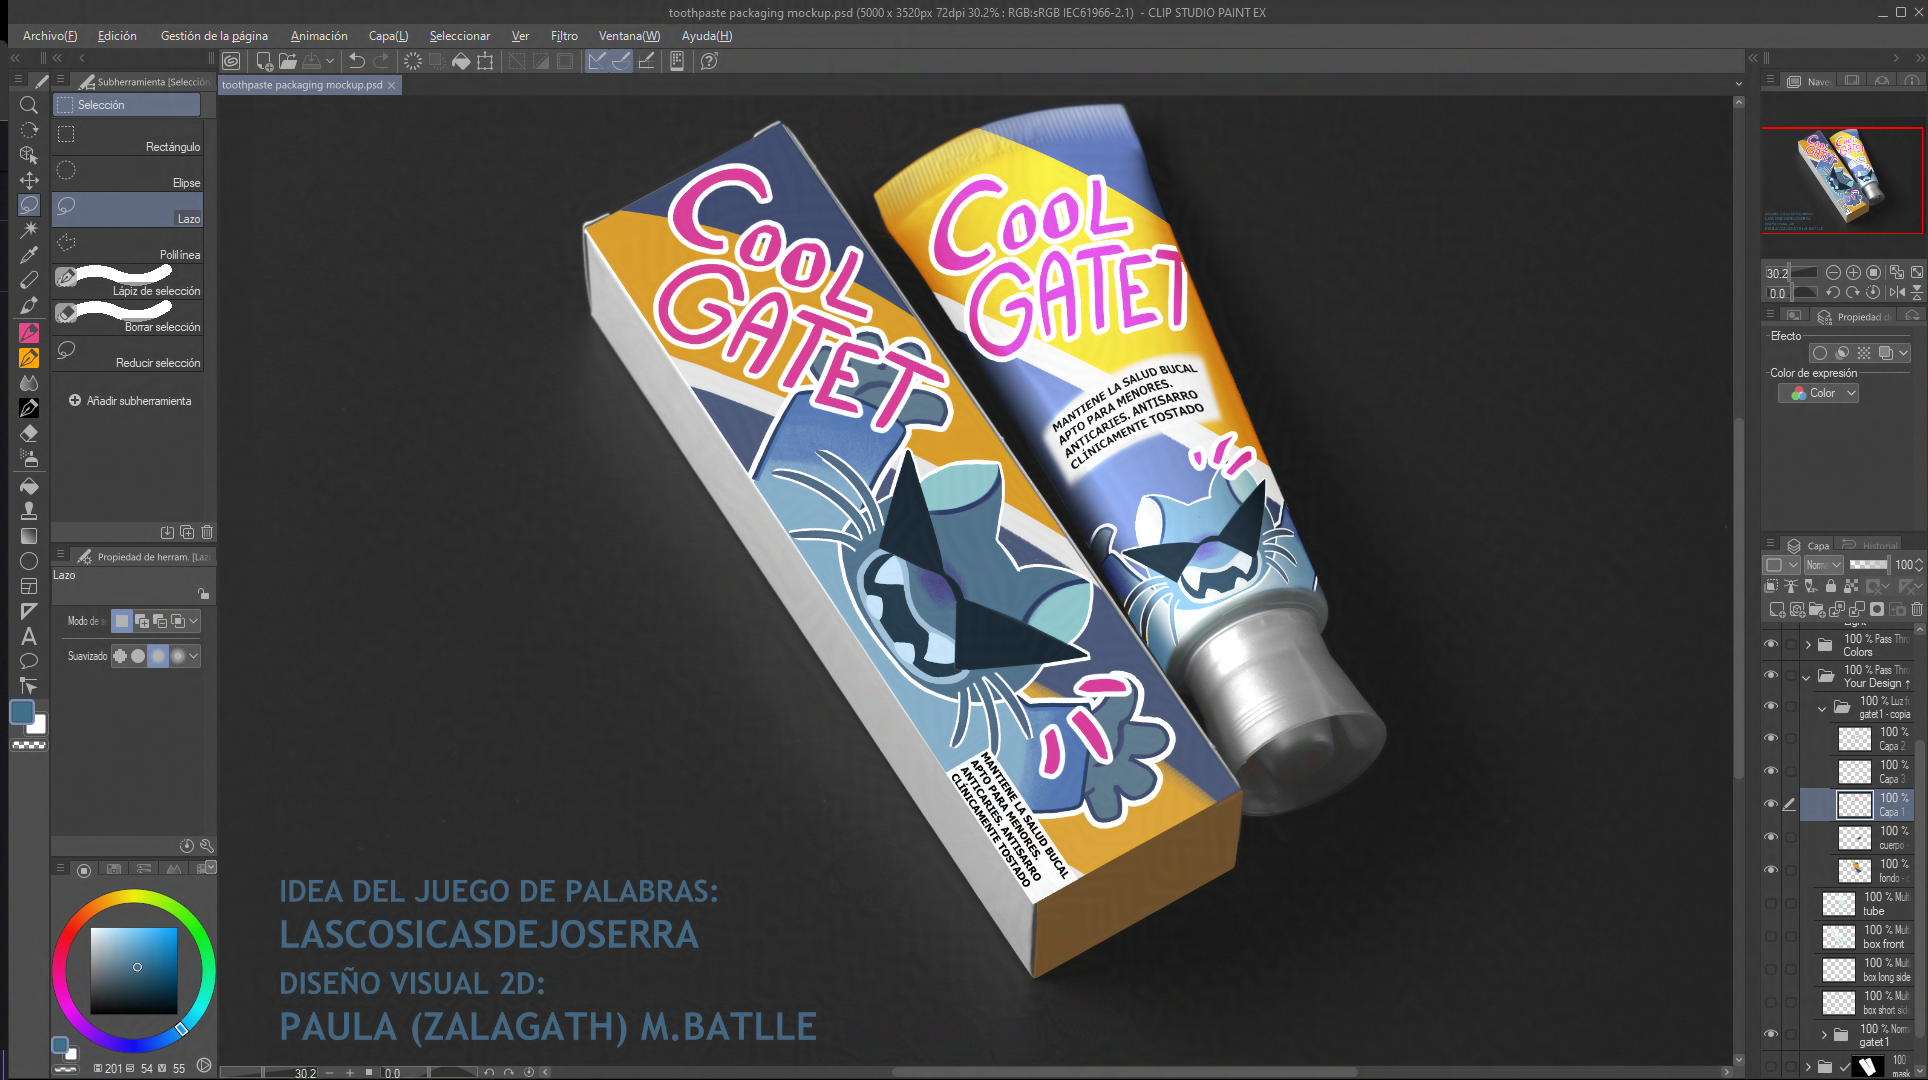Select the Zoom magnifier tool
This screenshot has height=1080, width=1928.
tap(29, 105)
